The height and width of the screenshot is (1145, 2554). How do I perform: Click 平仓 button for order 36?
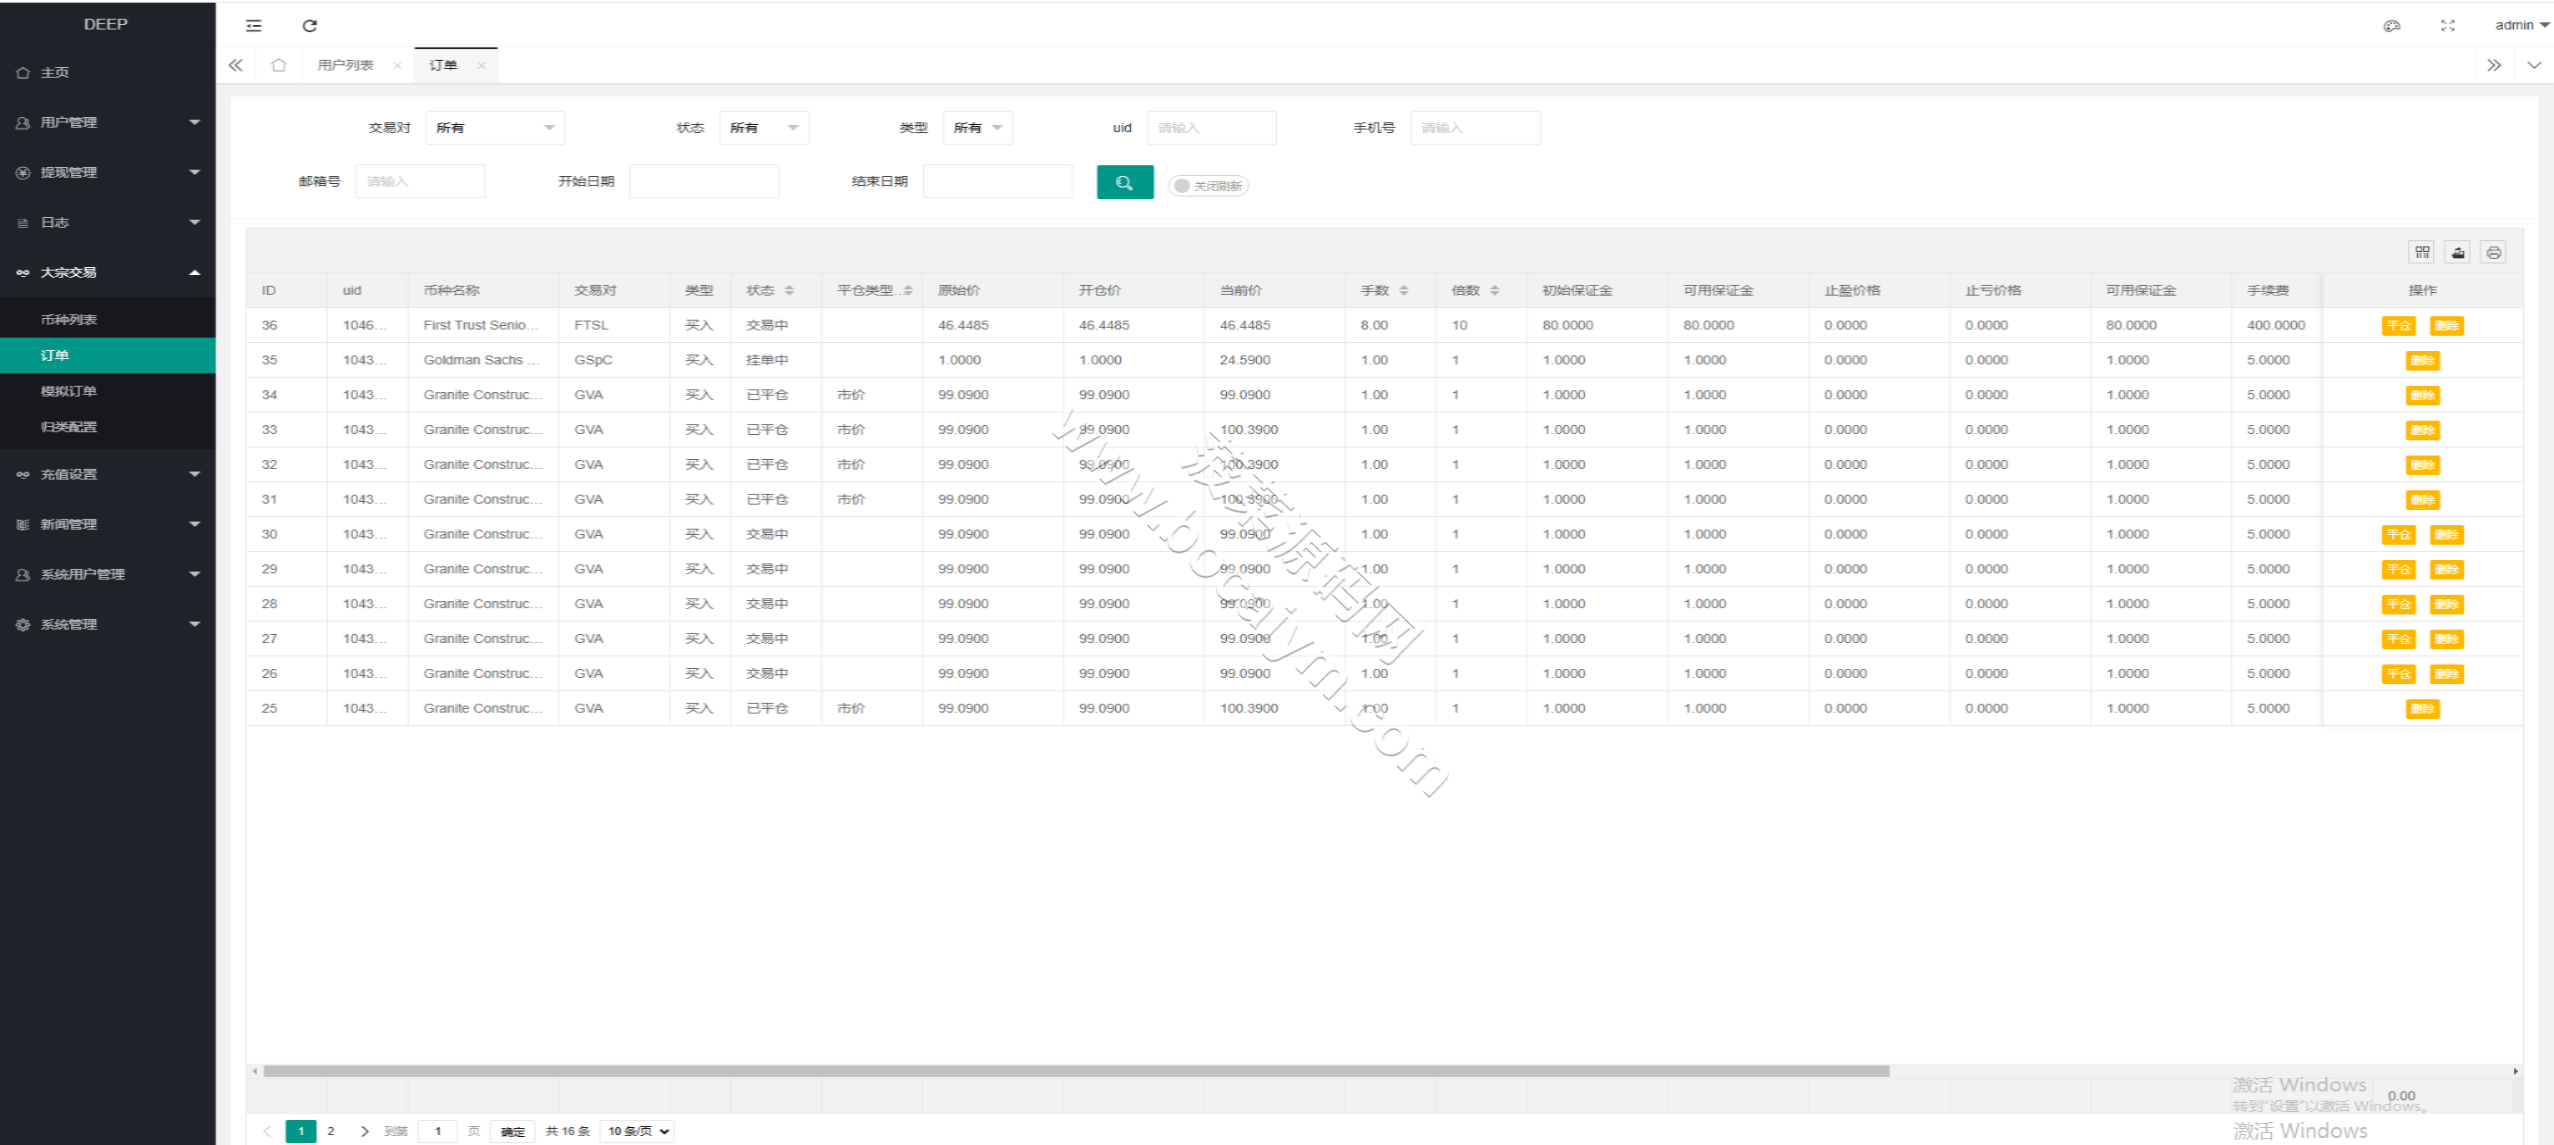tap(2398, 326)
